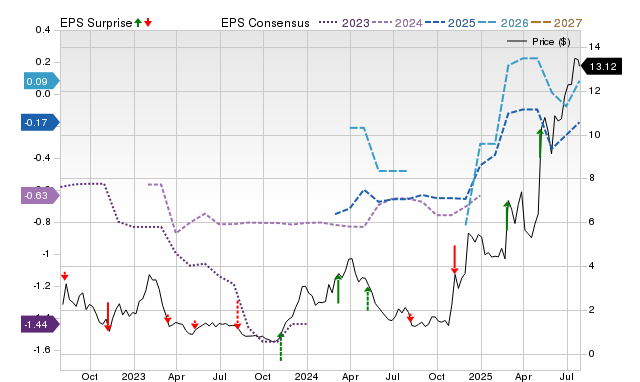Viewport: 640px width, 382px height.
Task: Click the -1.6 label on the EPS axis
Action: coord(41,350)
